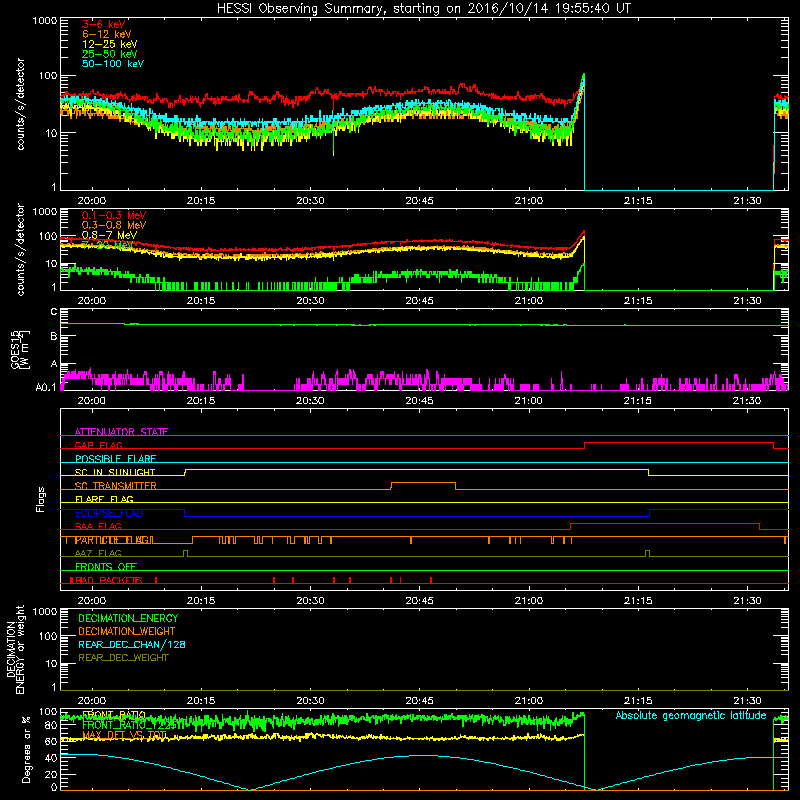The width and height of the screenshot is (800, 800).
Task: Select the "6-12 keV" legend label
Action: (x=107, y=34)
